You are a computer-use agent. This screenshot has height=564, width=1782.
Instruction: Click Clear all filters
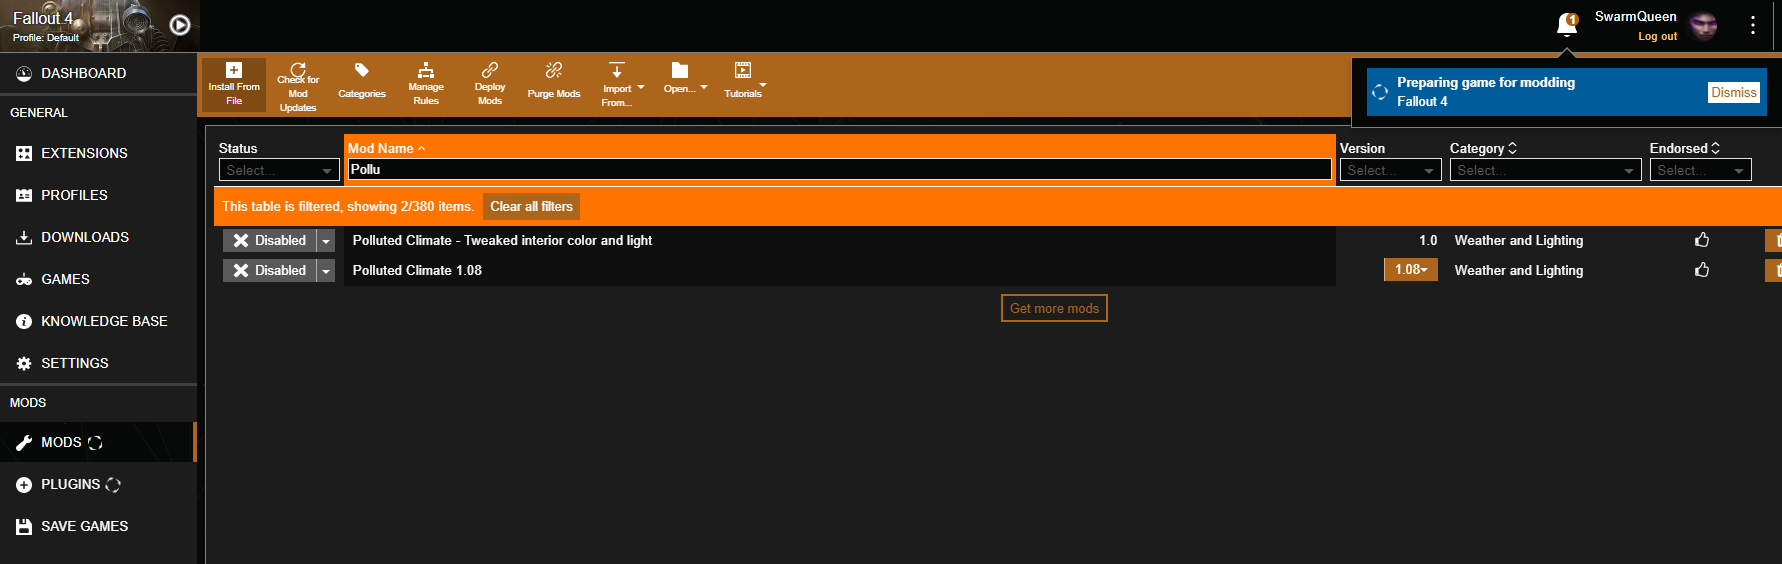point(531,206)
